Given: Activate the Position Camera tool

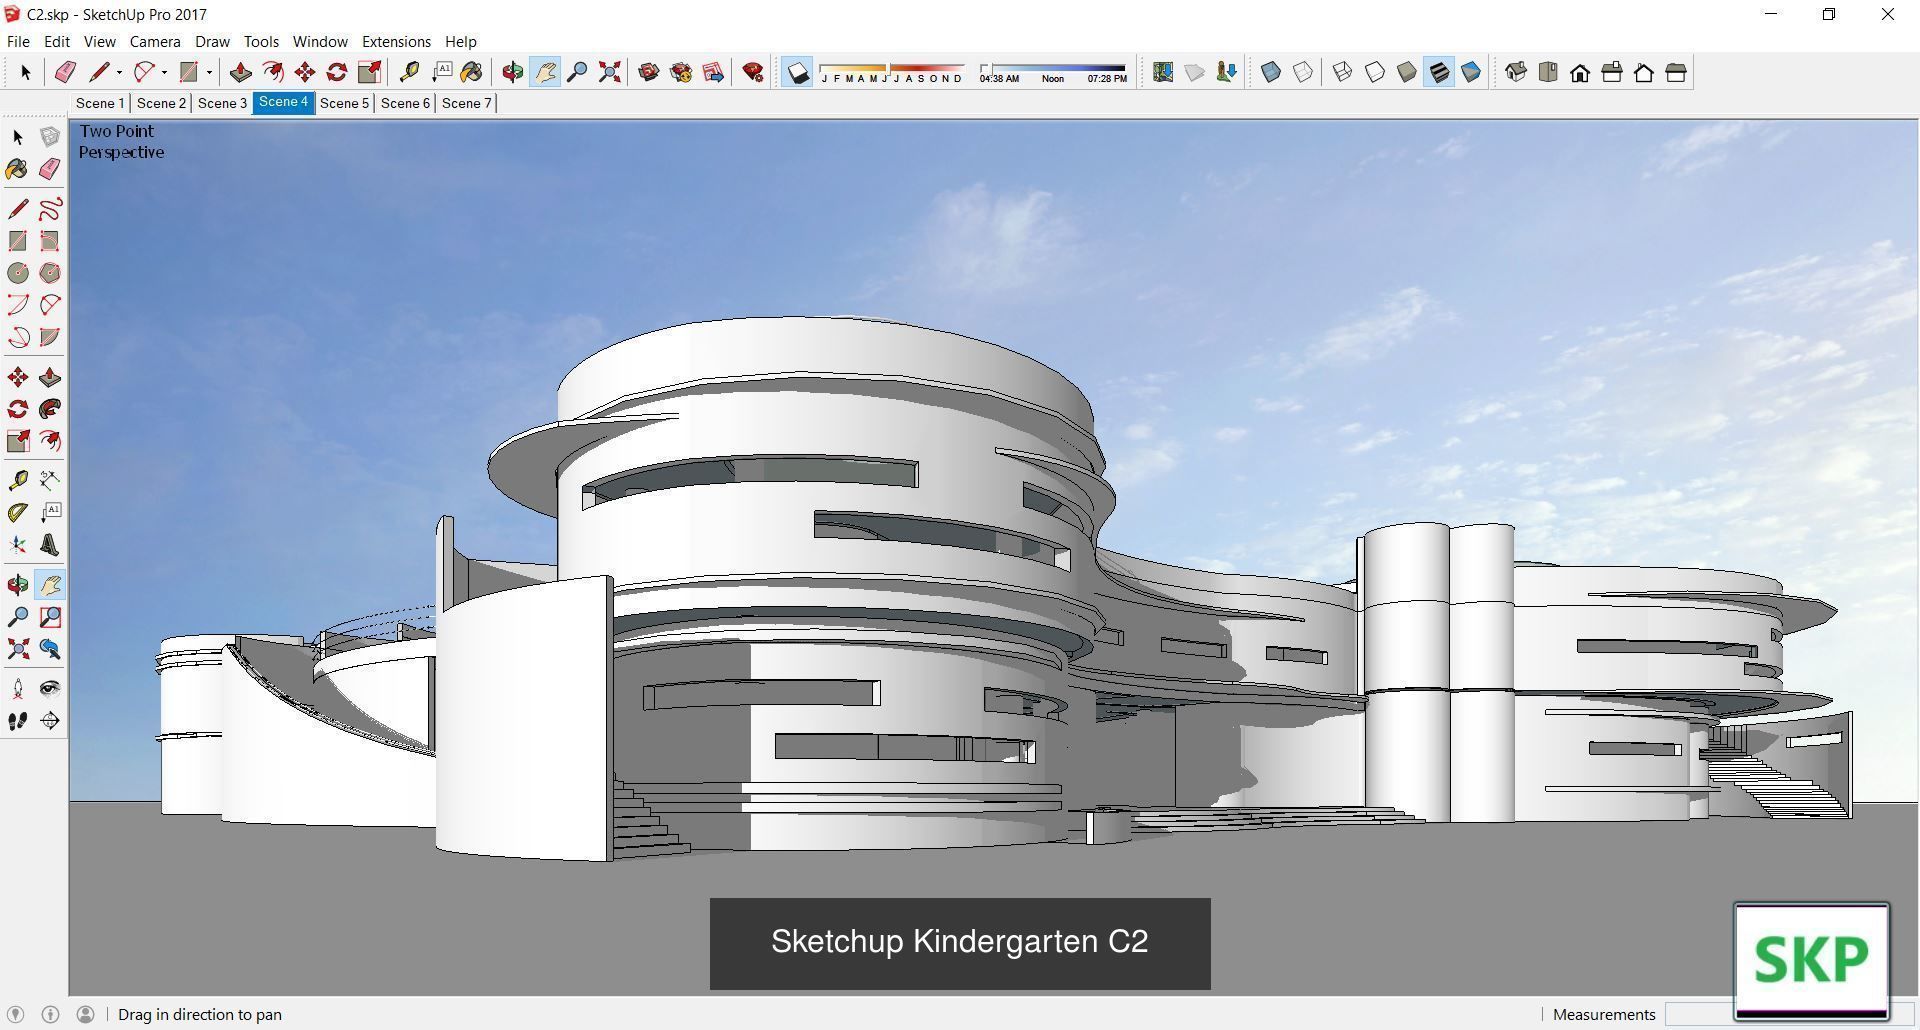Looking at the screenshot, I should [18, 688].
